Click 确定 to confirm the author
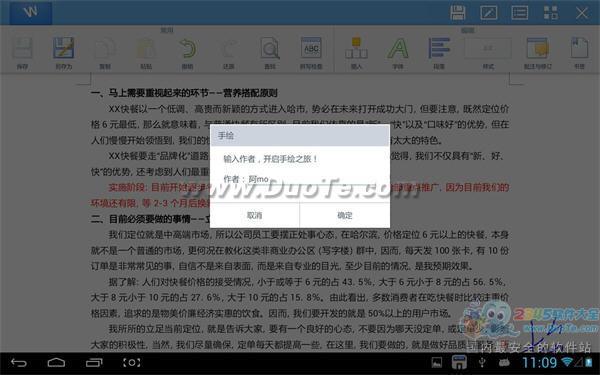Image resolution: width=600 pixels, height=375 pixels. [345, 215]
